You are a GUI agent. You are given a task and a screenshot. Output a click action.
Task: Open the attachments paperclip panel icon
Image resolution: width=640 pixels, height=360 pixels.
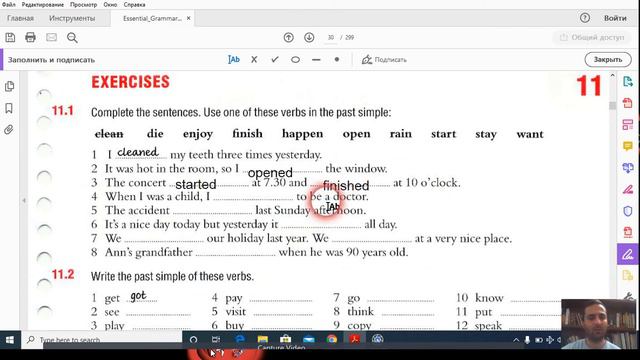pos(9,130)
